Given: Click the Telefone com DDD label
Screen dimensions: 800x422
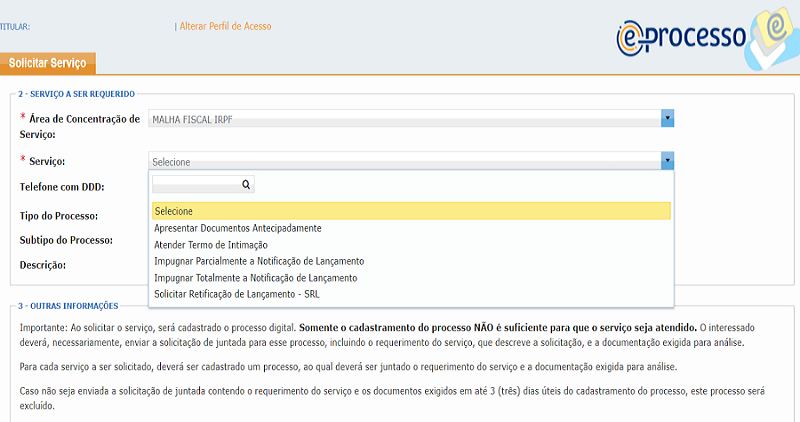Looking at the screenshot, I should 62,187.
